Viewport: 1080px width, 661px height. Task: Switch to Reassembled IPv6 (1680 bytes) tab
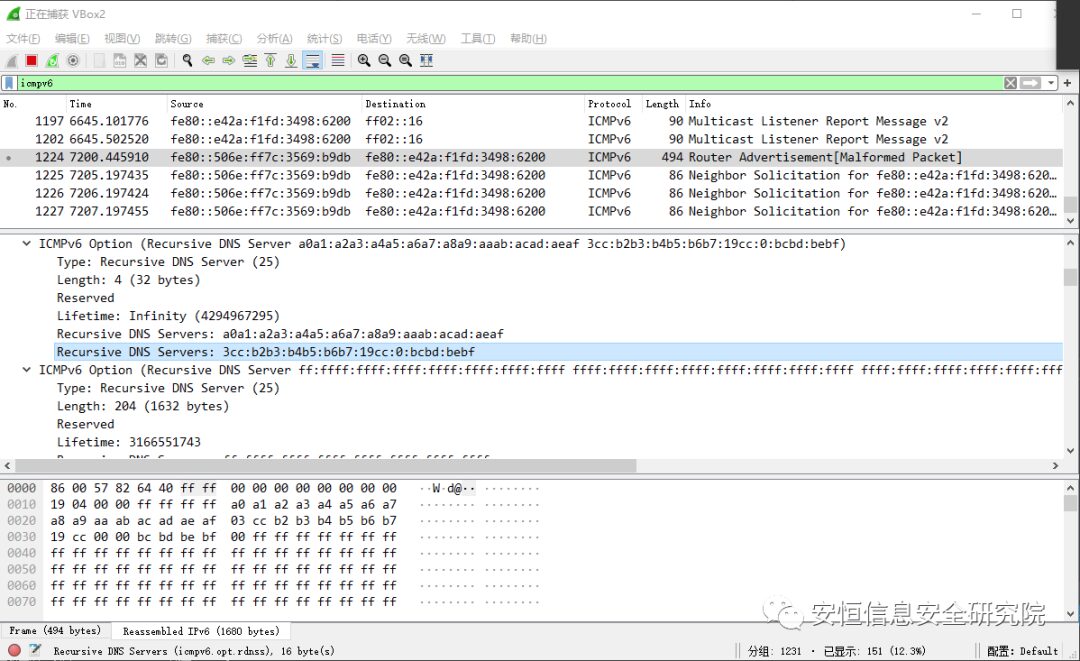200,631
